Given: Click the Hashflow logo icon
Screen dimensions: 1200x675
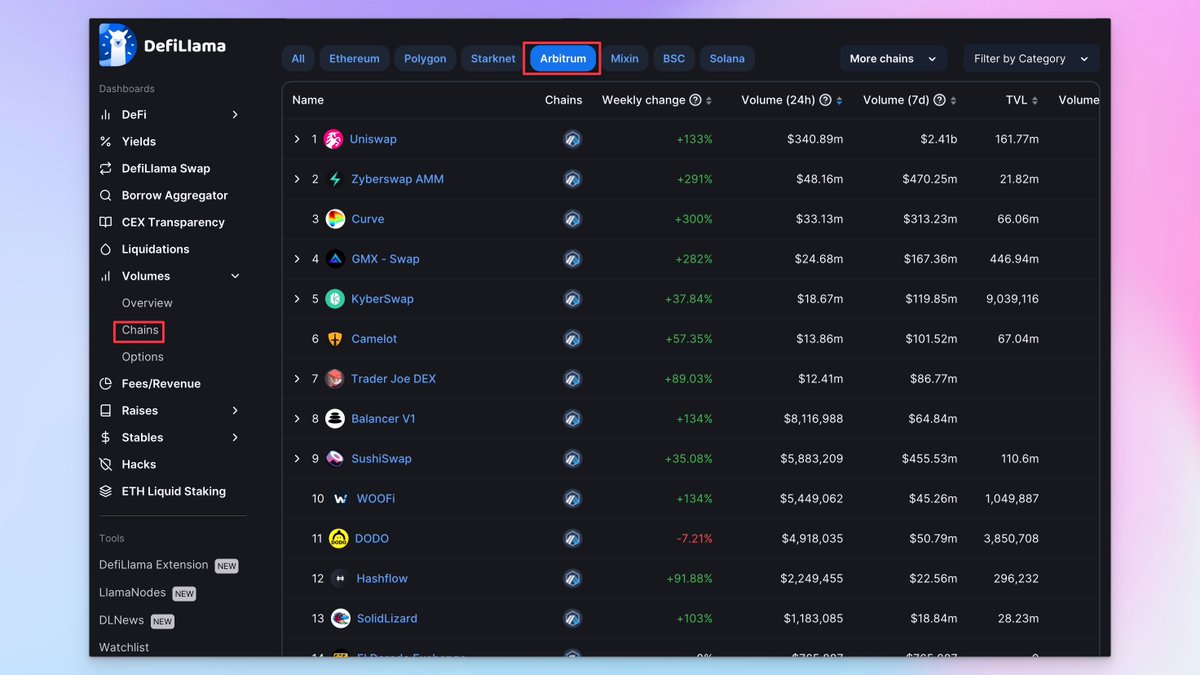Looking at the screenshot, I should [340, 579].
